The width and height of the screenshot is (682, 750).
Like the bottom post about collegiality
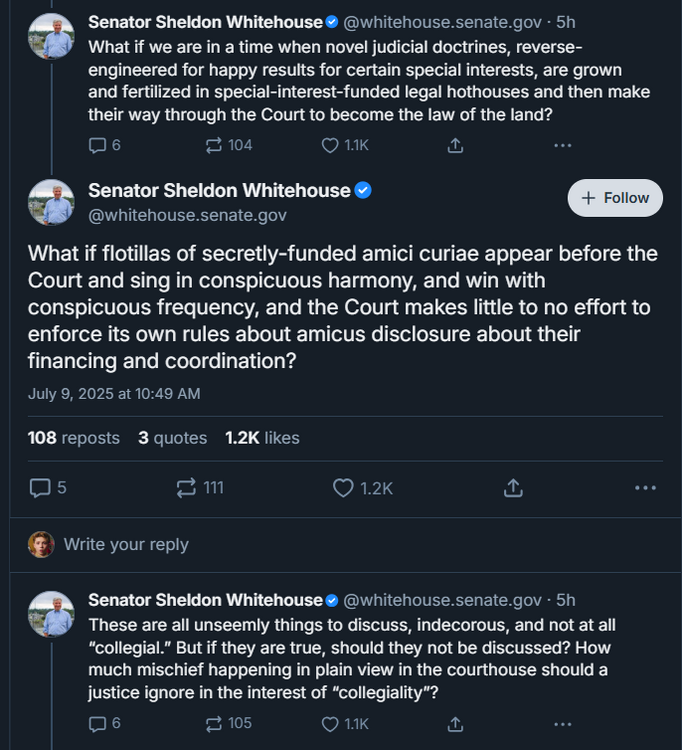[330, 723]
